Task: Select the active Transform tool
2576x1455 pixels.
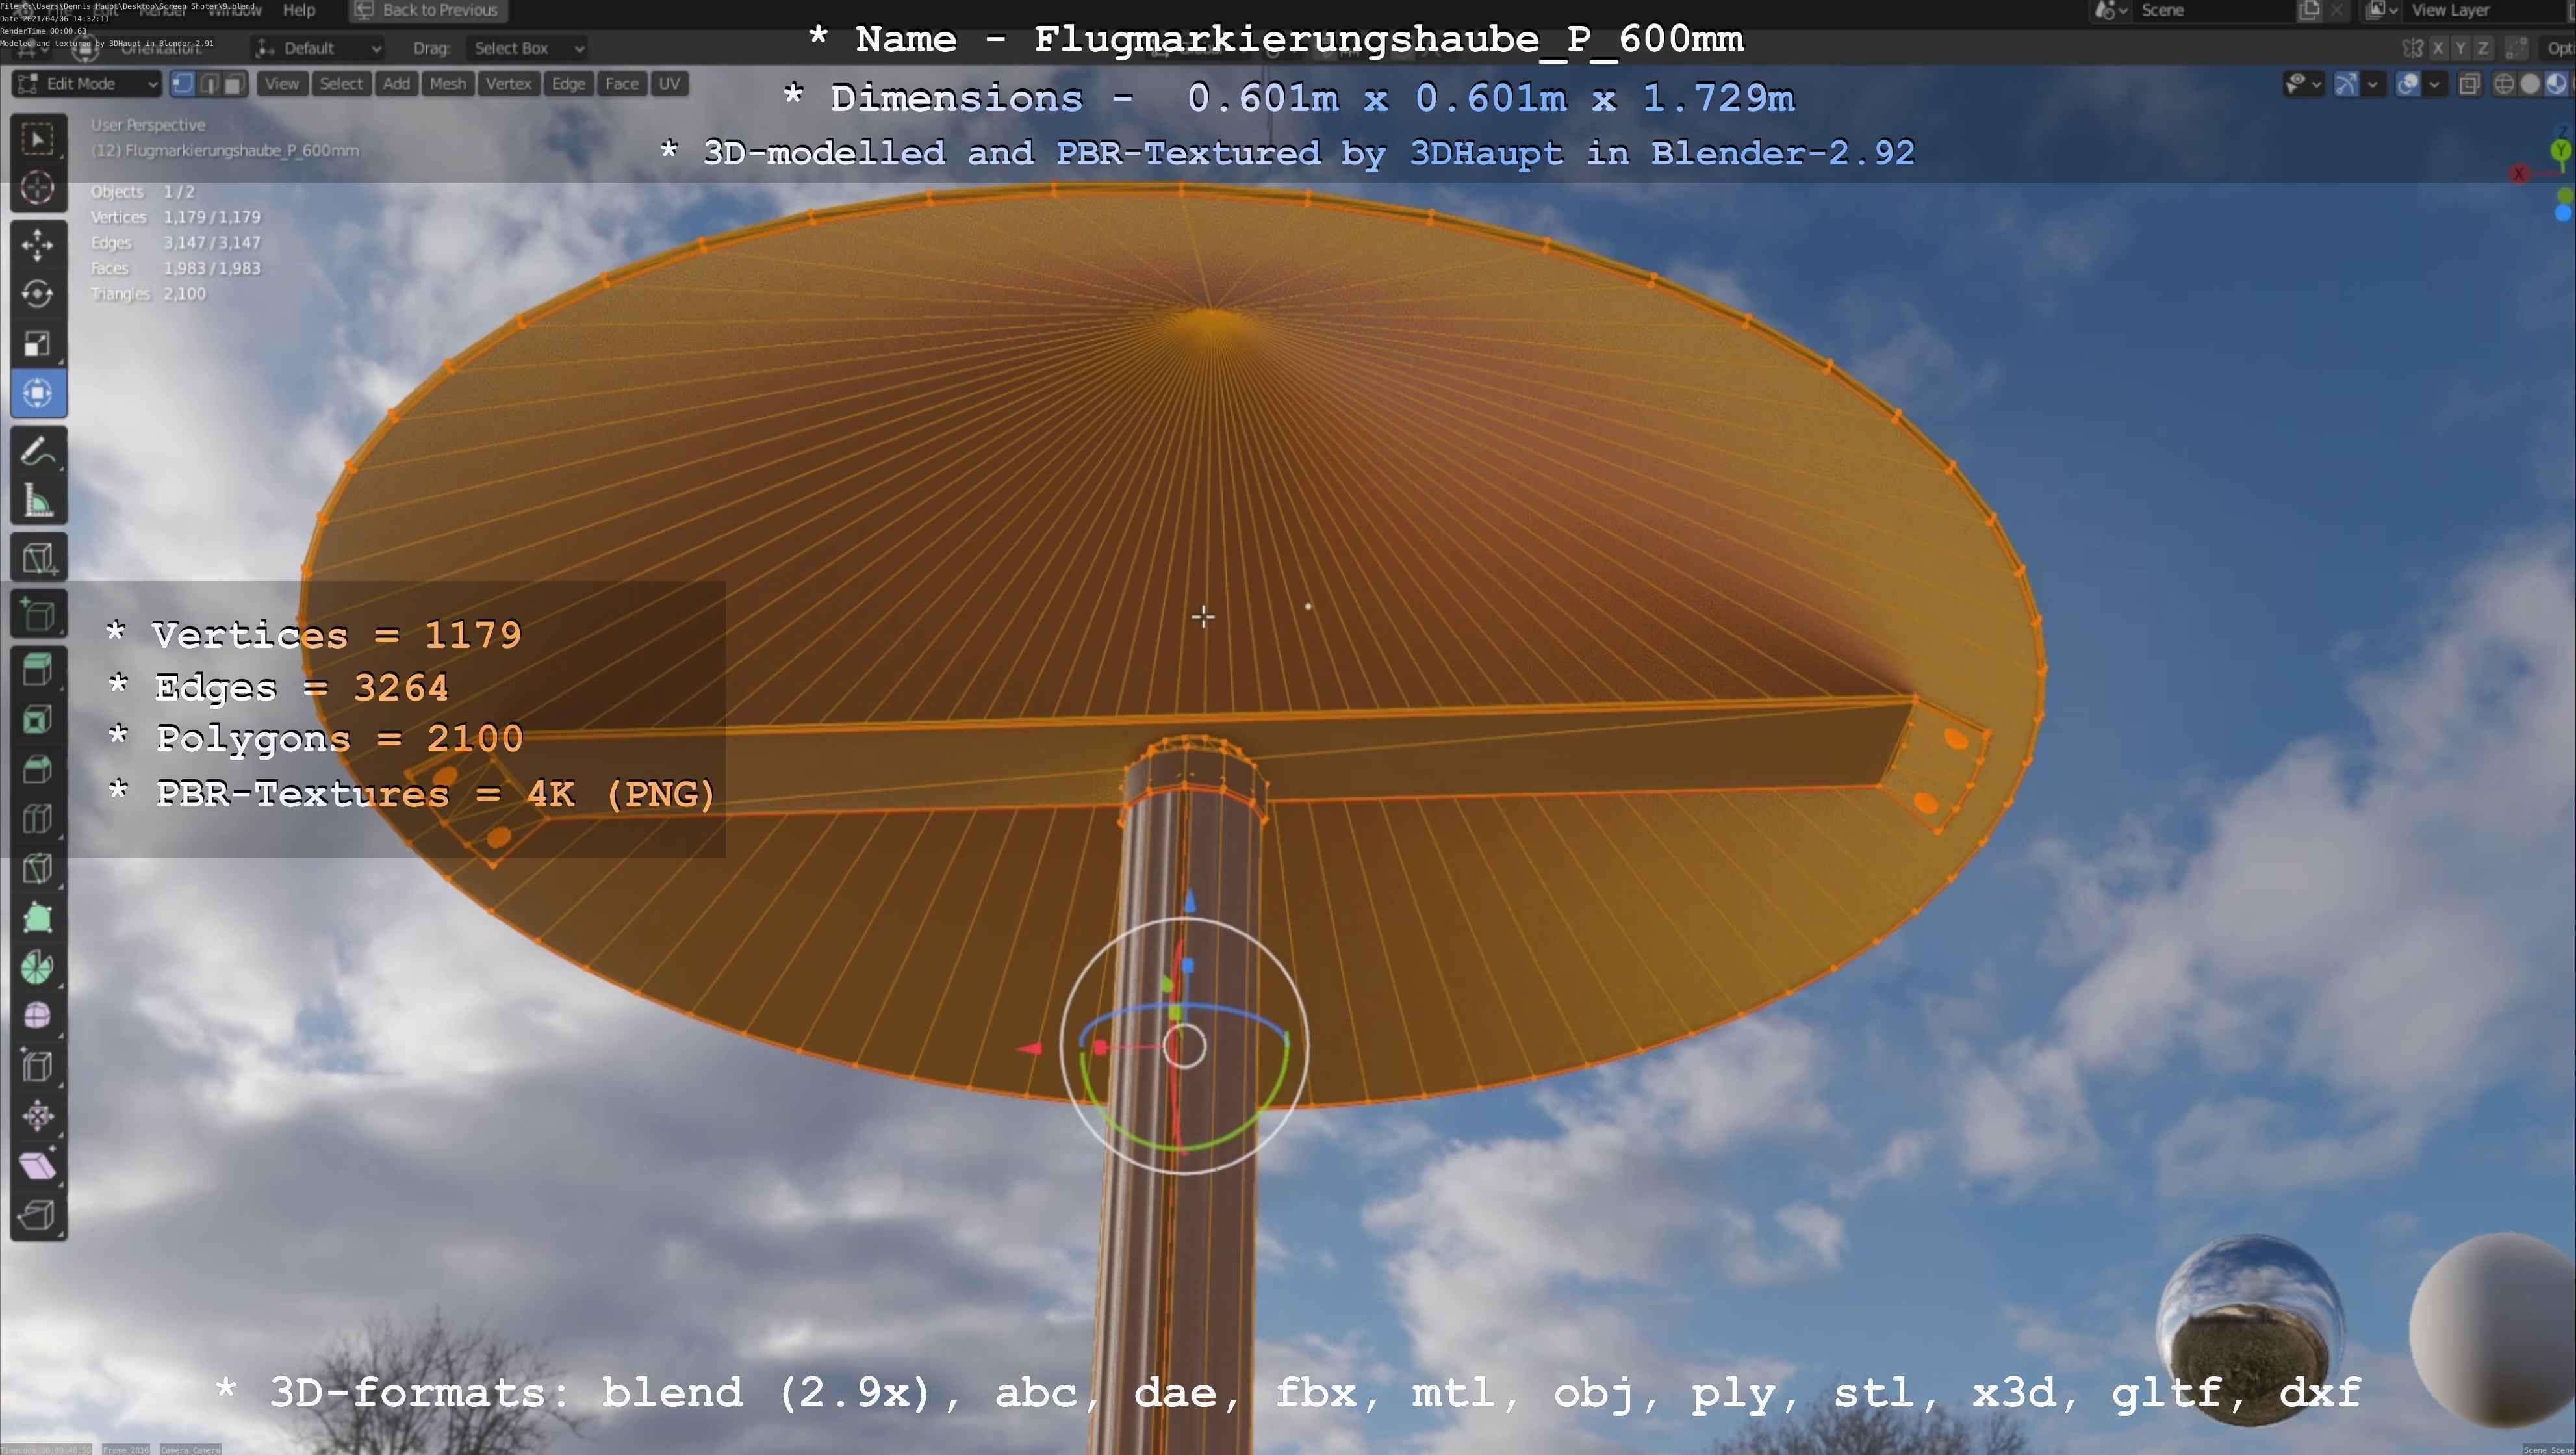Action: click(x=38, y=393)
